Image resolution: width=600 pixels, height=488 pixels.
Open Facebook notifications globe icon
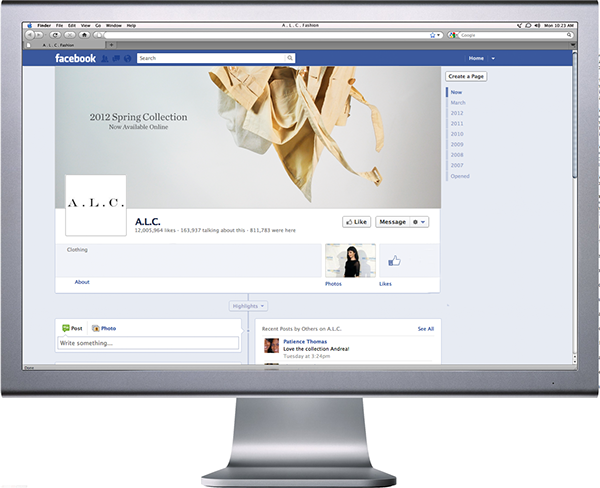coord(128,59)
